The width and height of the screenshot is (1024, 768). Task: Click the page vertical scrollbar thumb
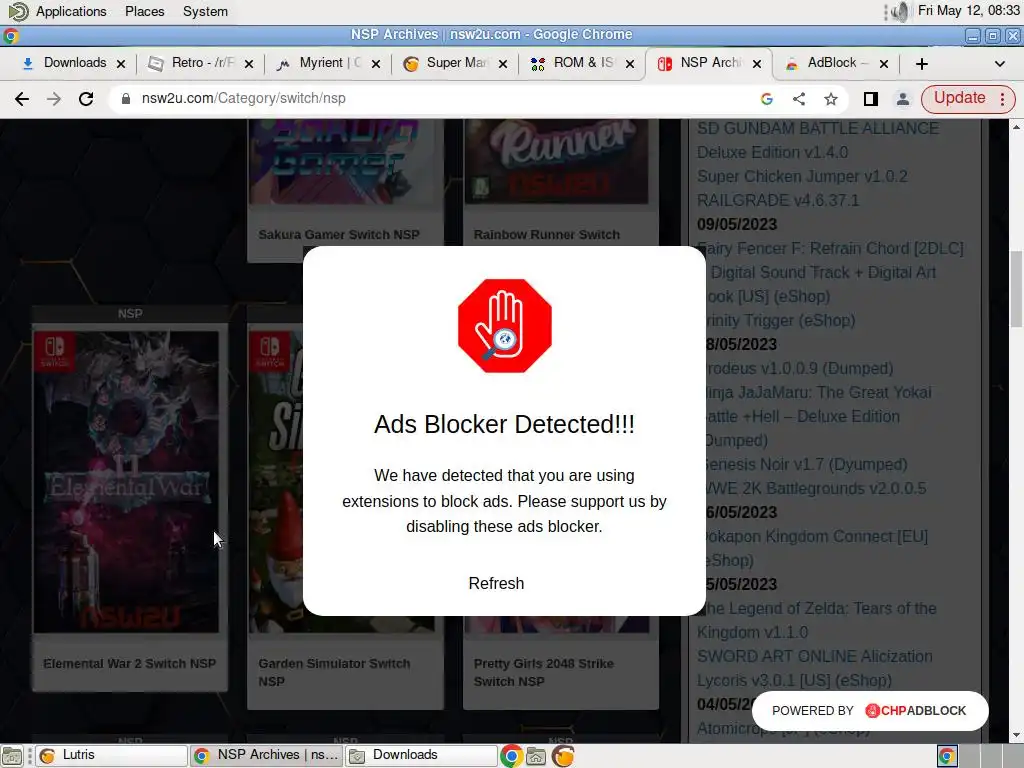[x=1016, y=289]
